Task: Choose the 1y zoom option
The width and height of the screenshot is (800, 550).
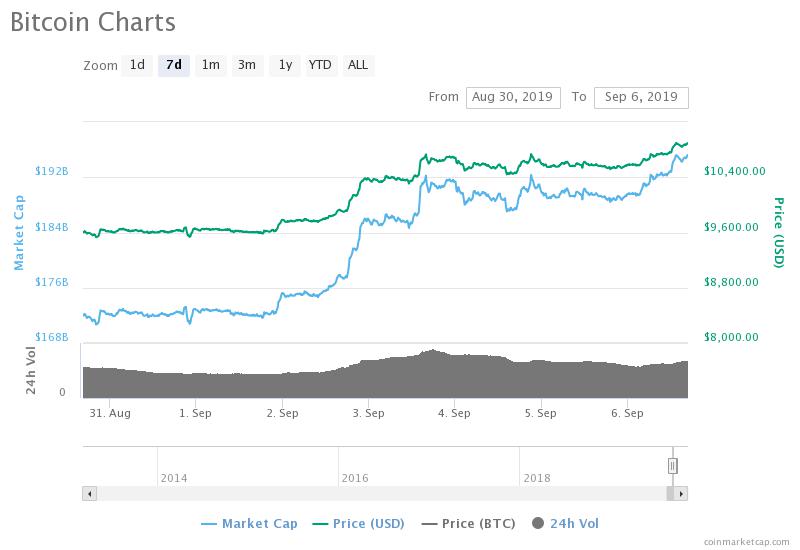Action: [x=285, y=65]
